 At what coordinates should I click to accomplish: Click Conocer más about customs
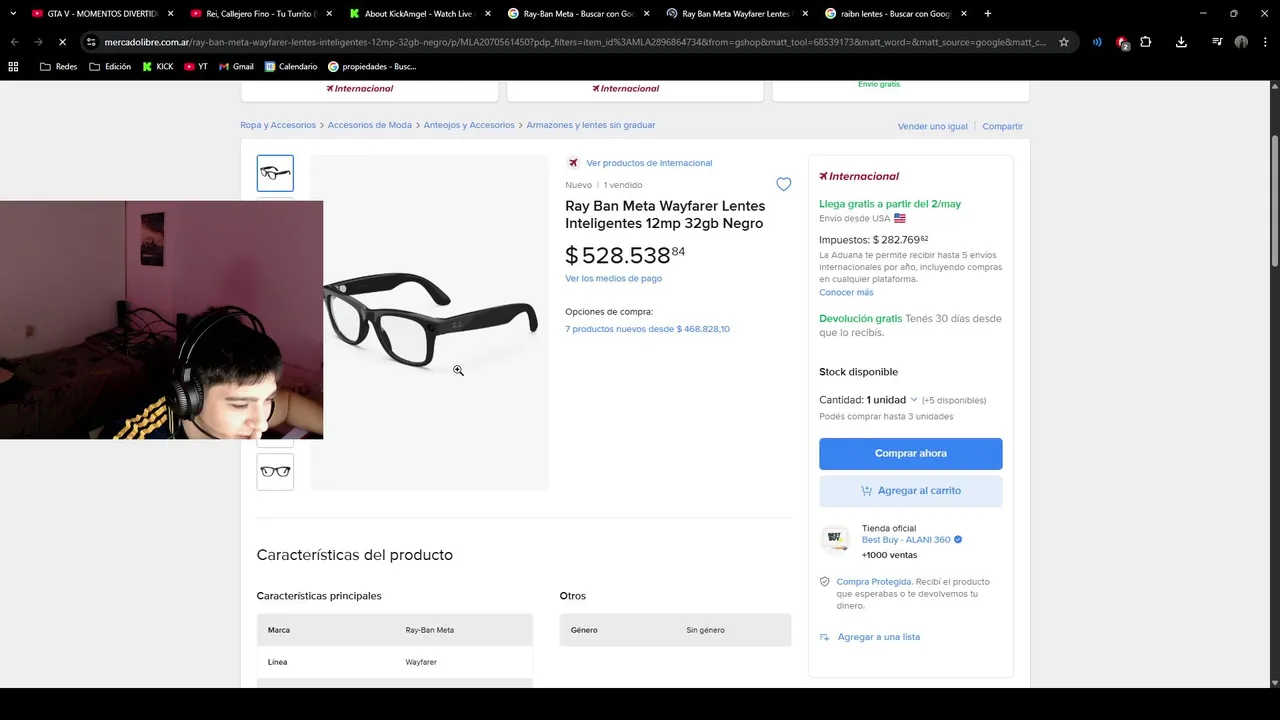(x=846, y=292)
